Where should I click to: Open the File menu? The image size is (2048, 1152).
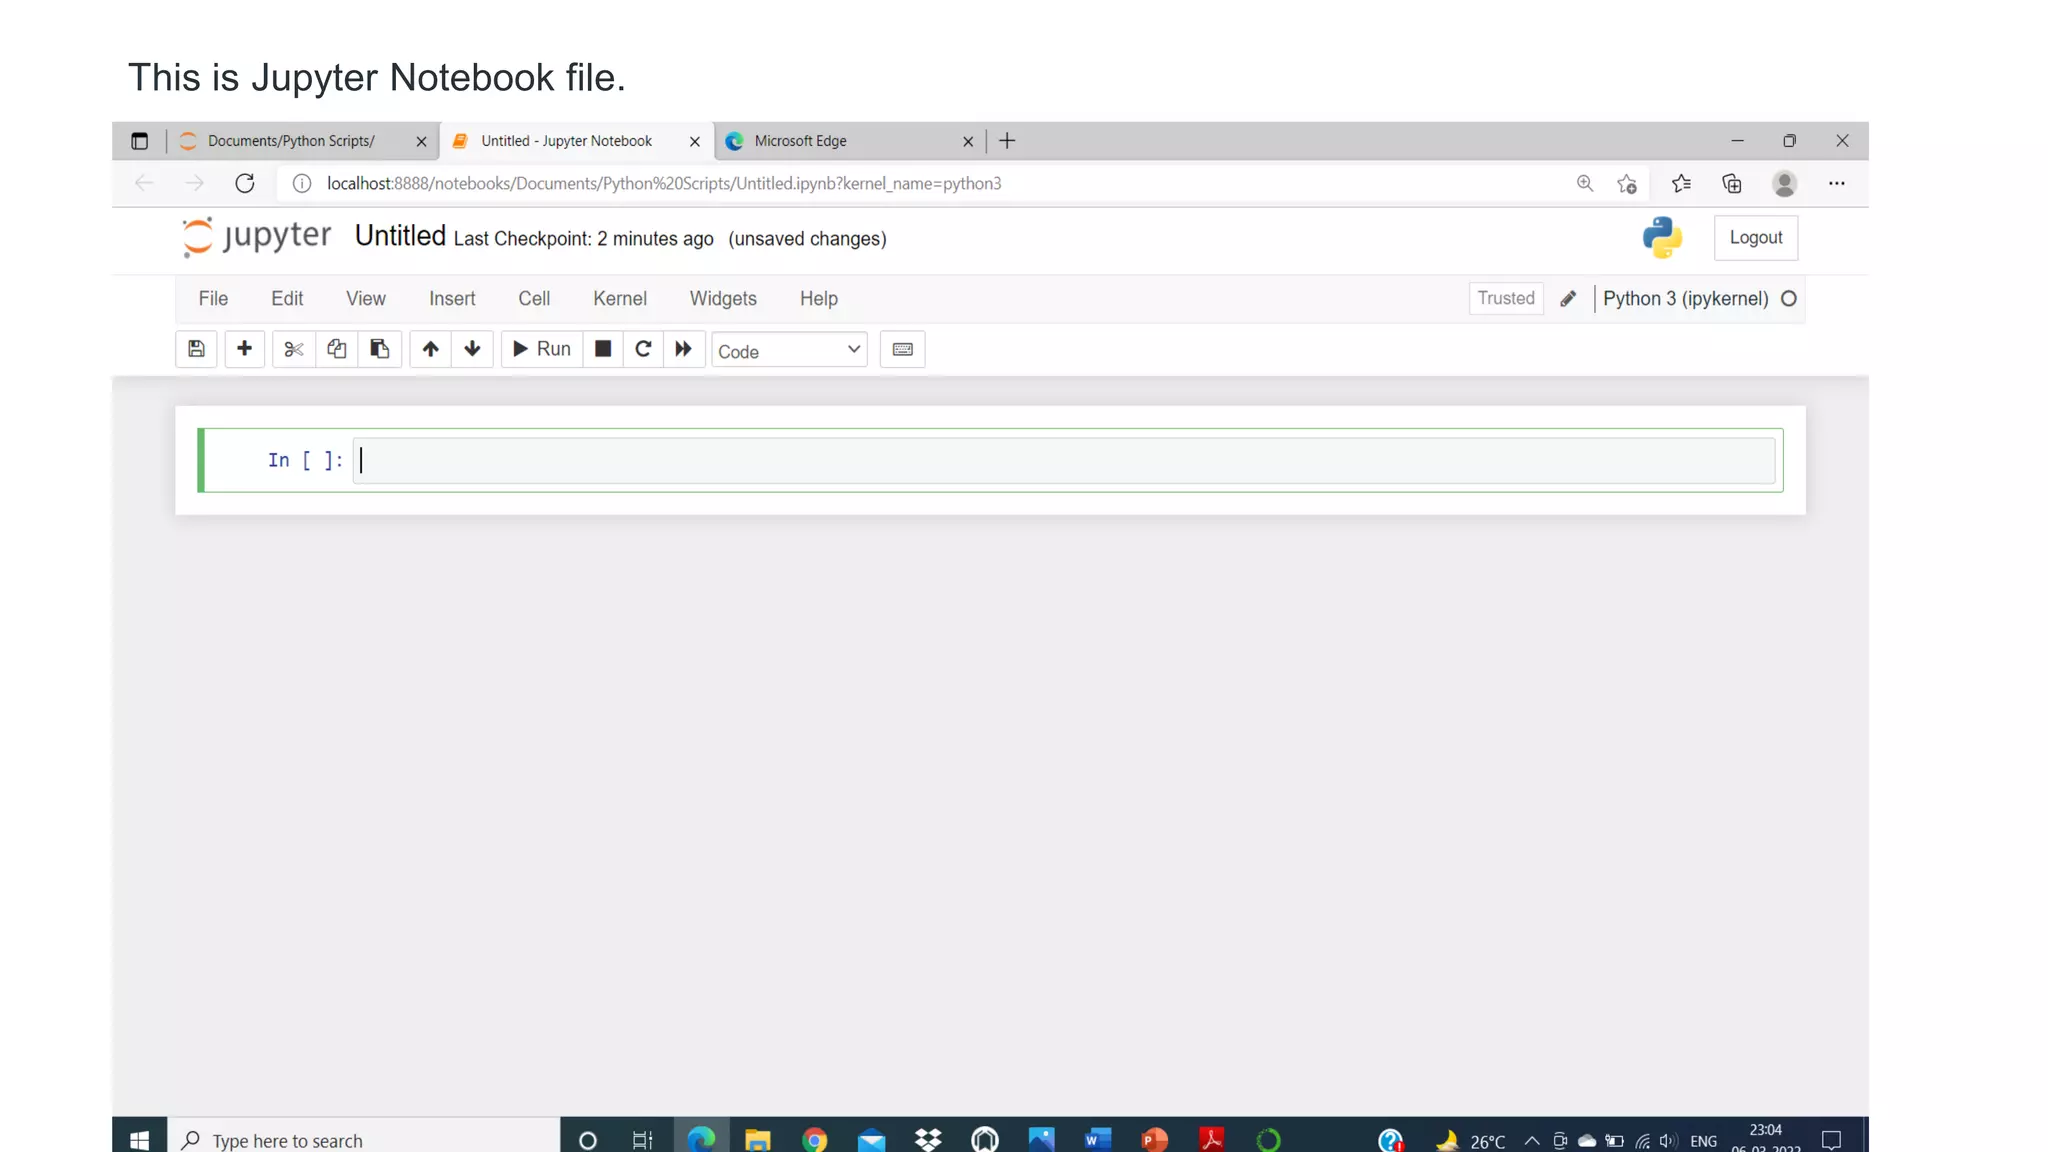coord(213,299)
